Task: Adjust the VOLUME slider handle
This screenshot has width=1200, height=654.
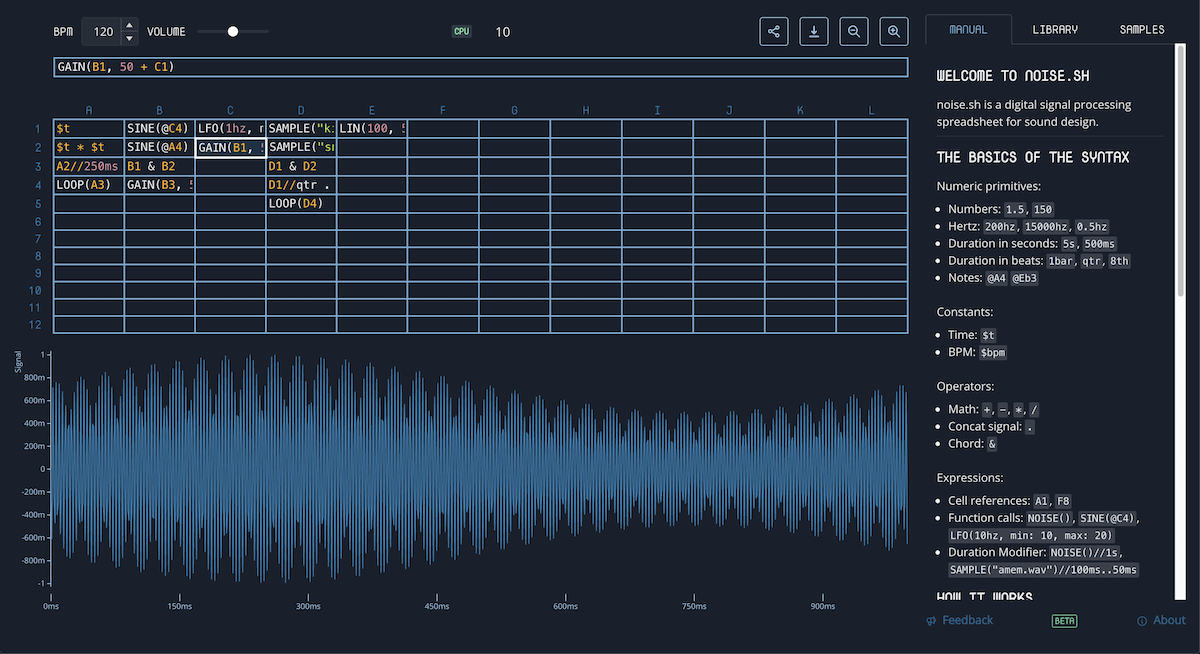Action: pyautogui.click(x=233, y=31)
